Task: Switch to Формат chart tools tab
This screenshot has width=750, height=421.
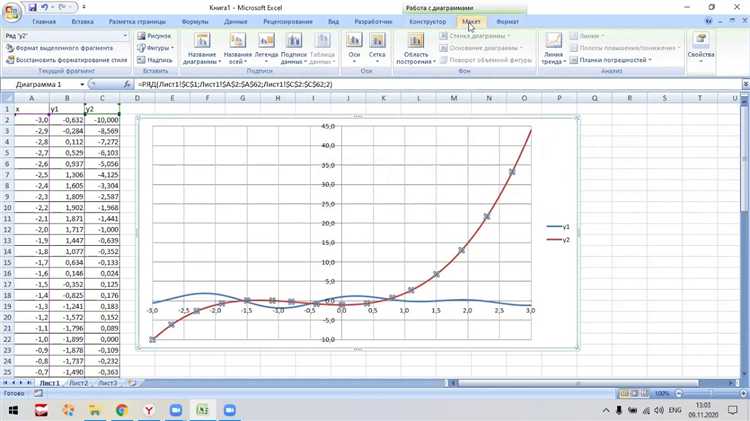Action: pyautogui.click(x=507, y=22)
